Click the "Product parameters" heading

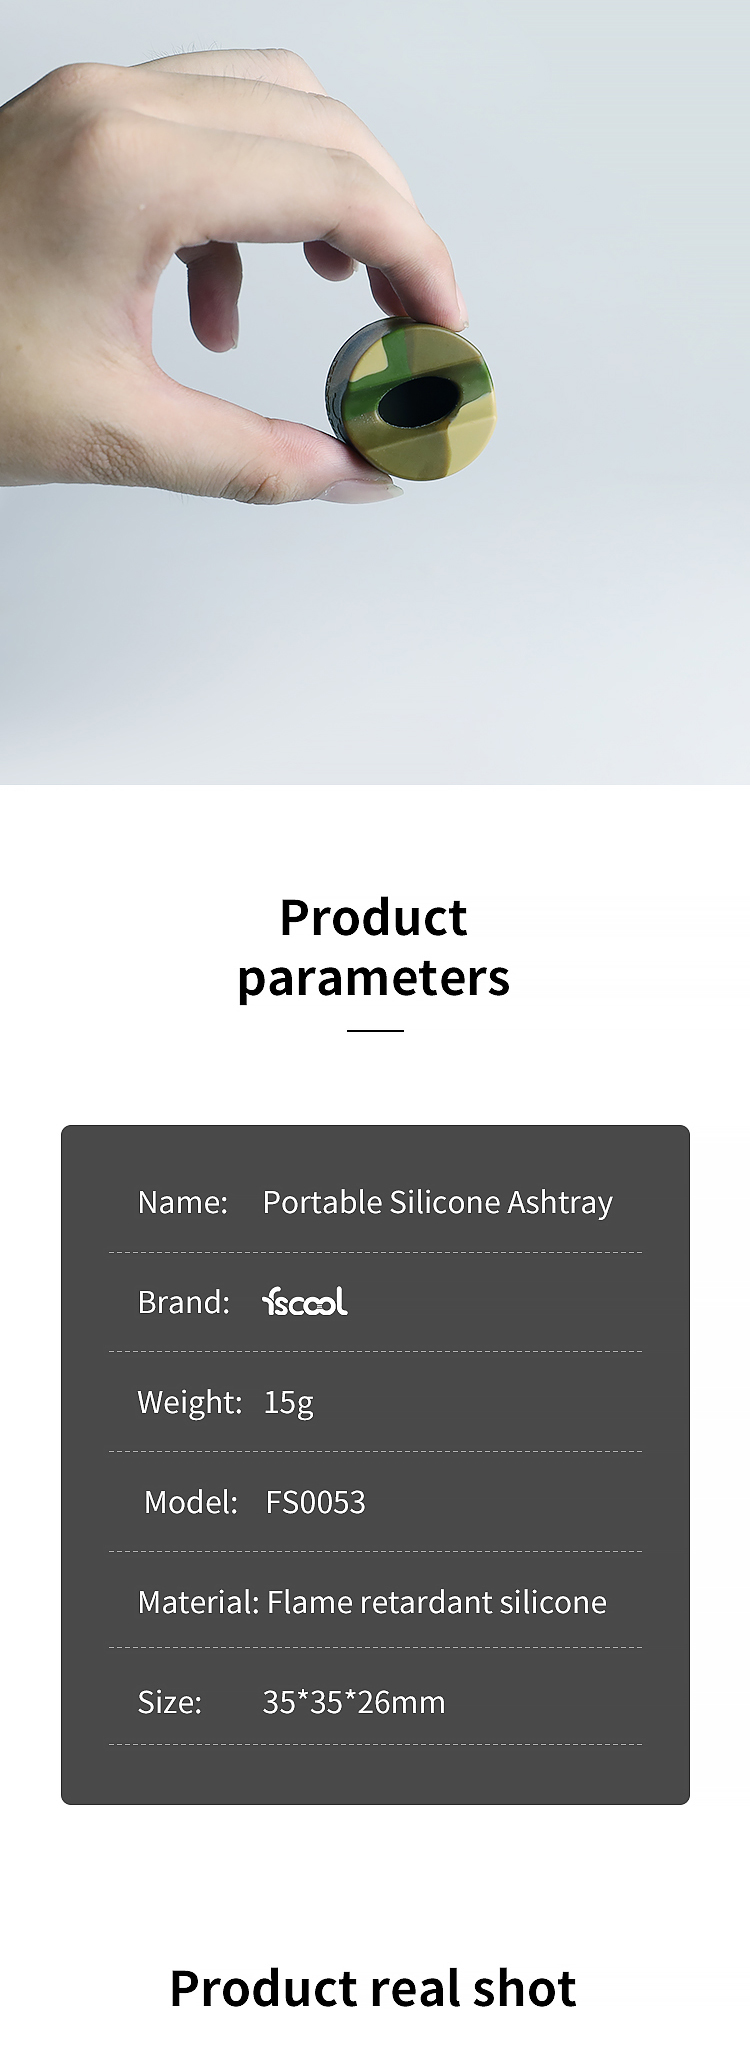point(374,947)
